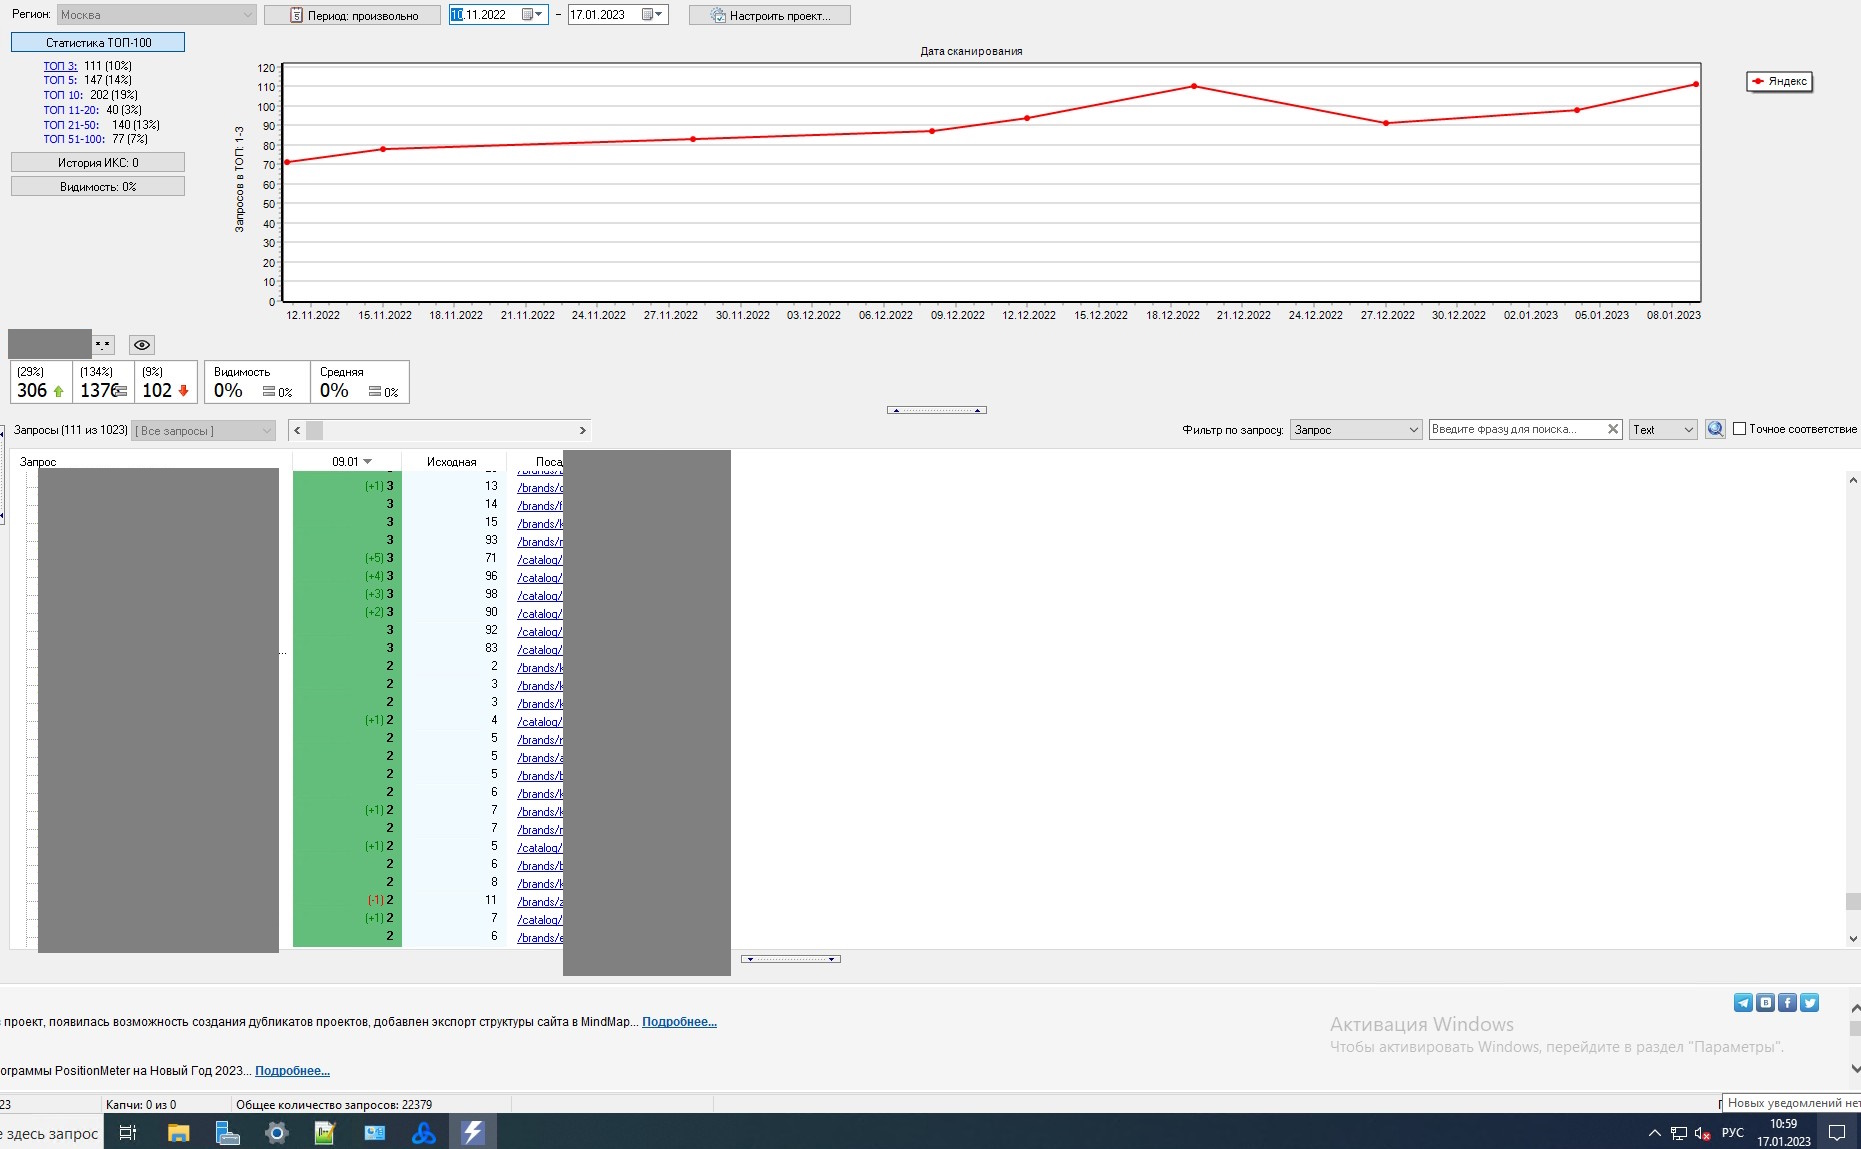Expand the "Запрос" filter dropdown
The width and height of the screenshot is (1861, 1149).
coord(1355,430)
